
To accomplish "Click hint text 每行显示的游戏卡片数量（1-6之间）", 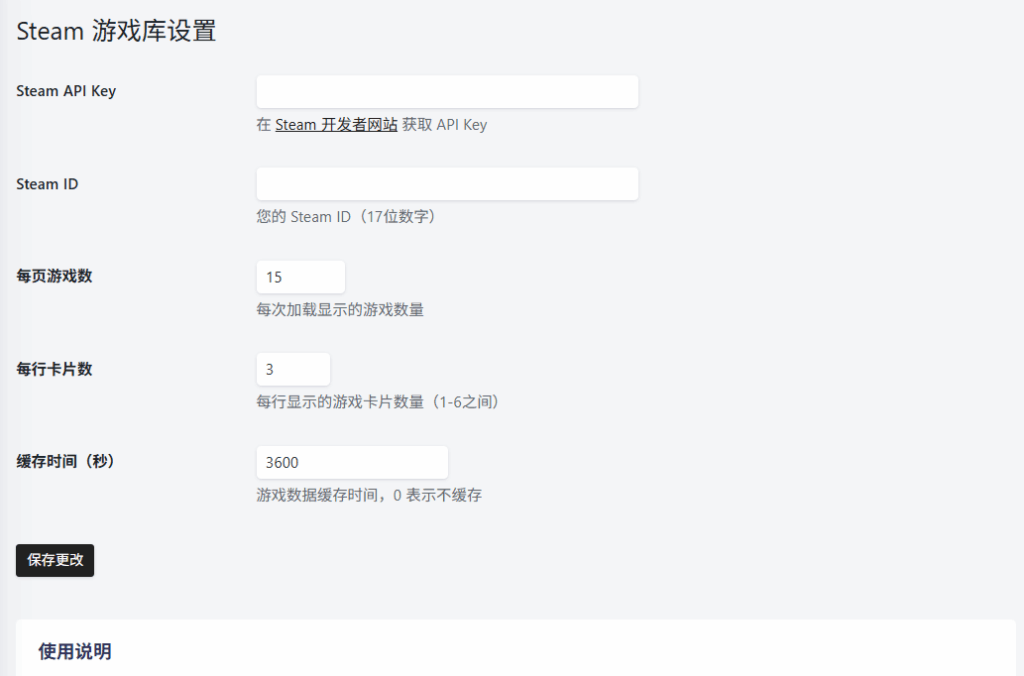I will 378,402.
